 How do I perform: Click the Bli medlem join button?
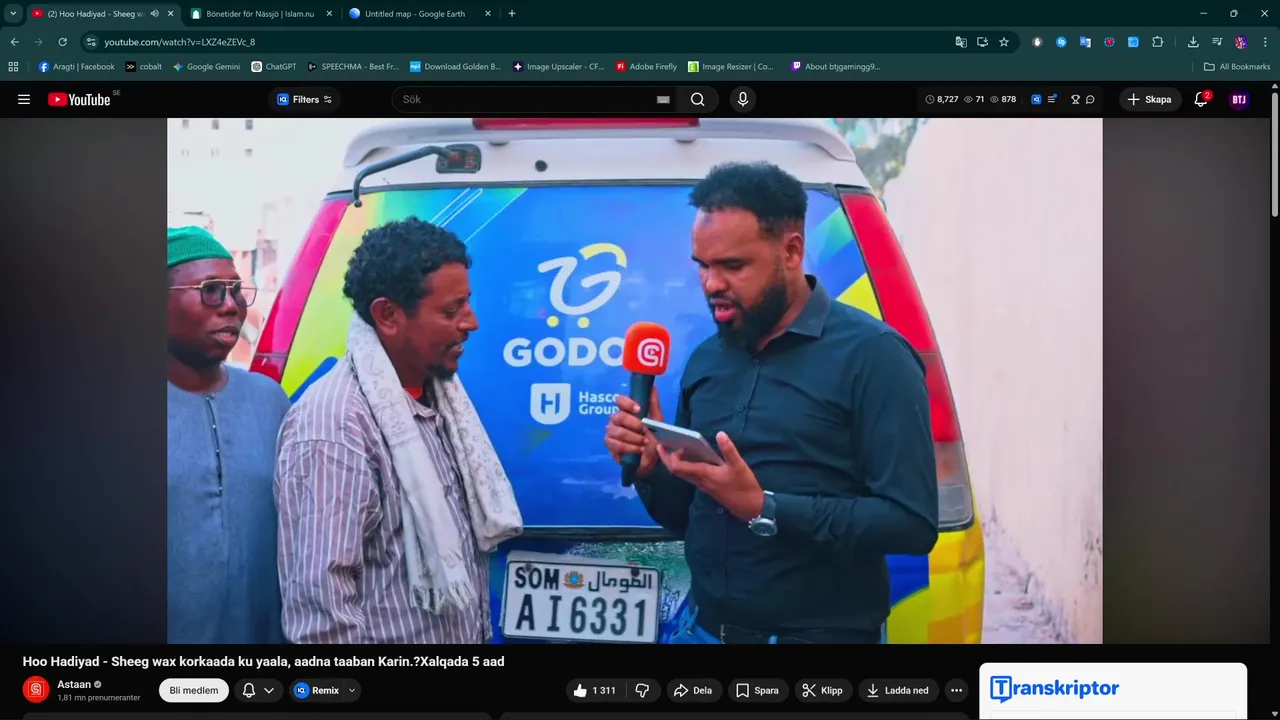[194, 690]
